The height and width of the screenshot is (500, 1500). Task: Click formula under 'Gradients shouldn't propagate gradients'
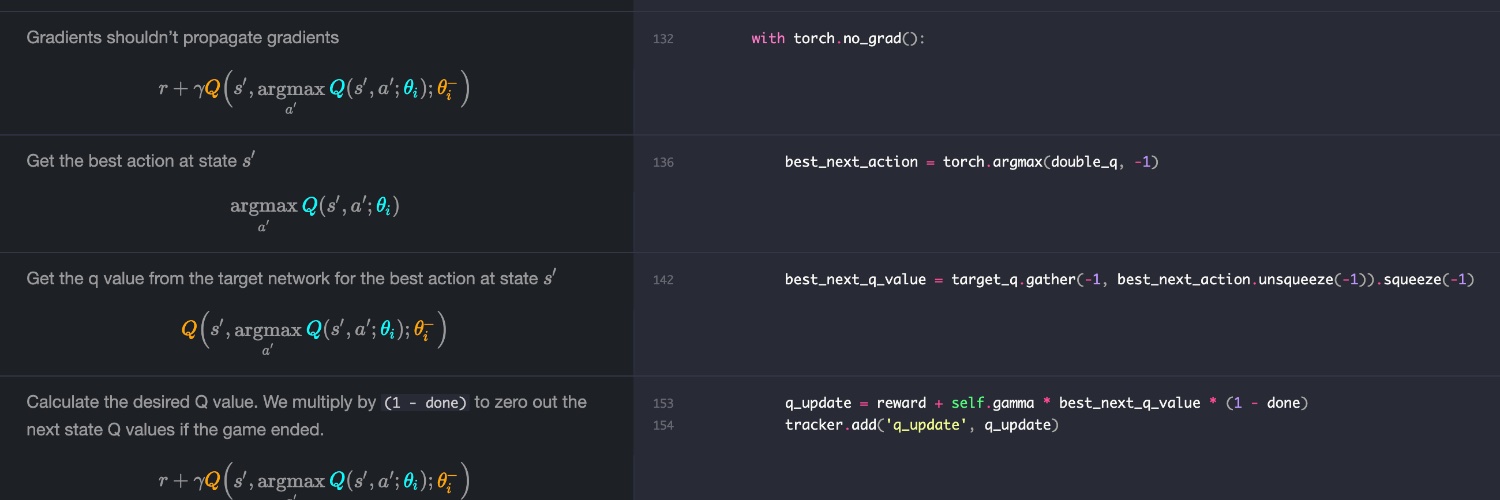pyautogui.click(x=314, y=92)
